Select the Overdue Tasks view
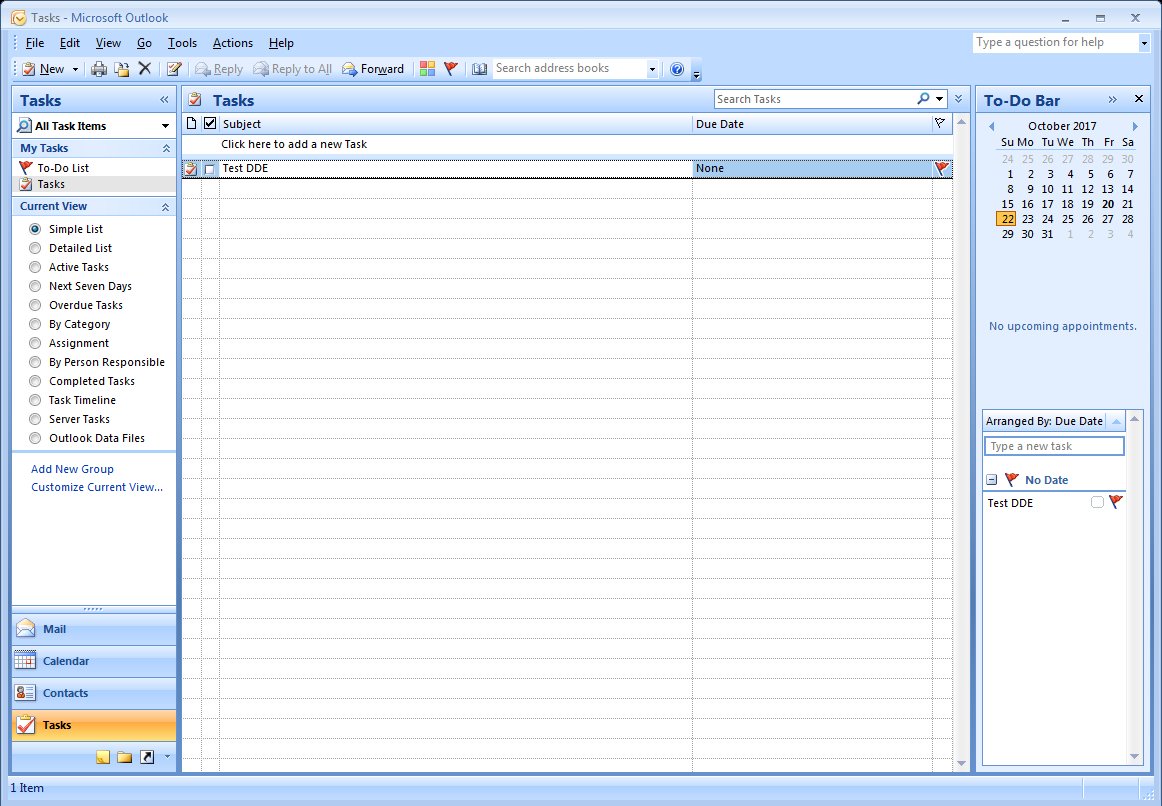 pos(35,305)
